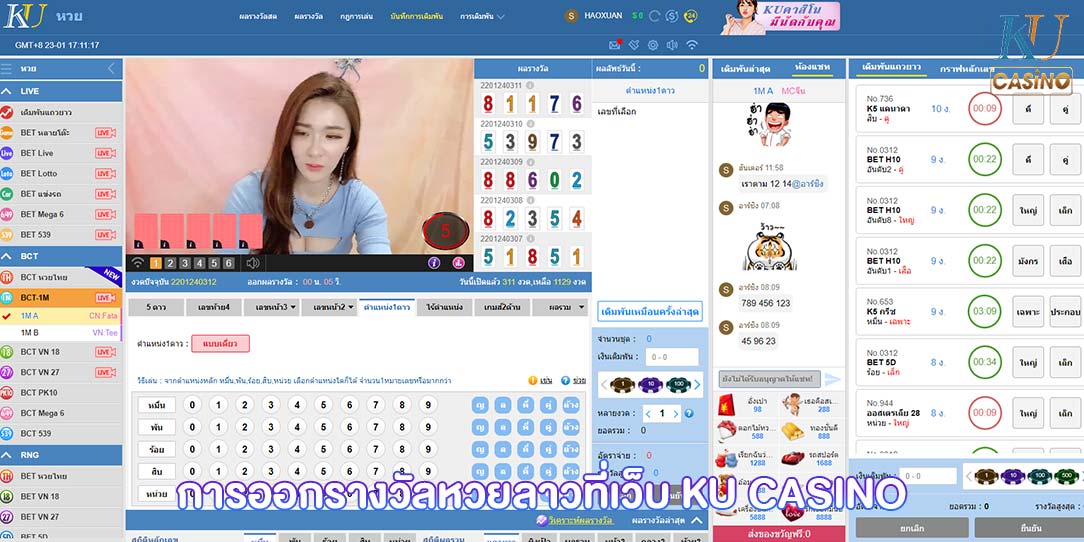
Task: Open hamburger menu next to หวย
Action: pyautogui.click(x=7, y=68)
